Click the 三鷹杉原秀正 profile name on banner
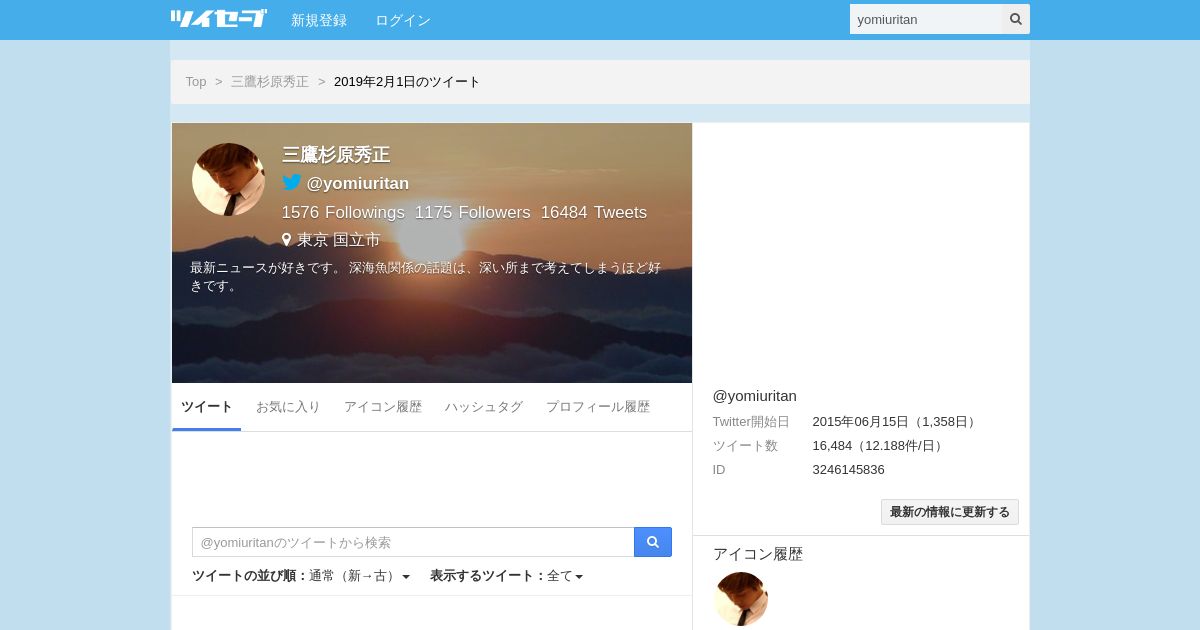This screenshot has width=1200, height=630. click(x=336, y=155)
